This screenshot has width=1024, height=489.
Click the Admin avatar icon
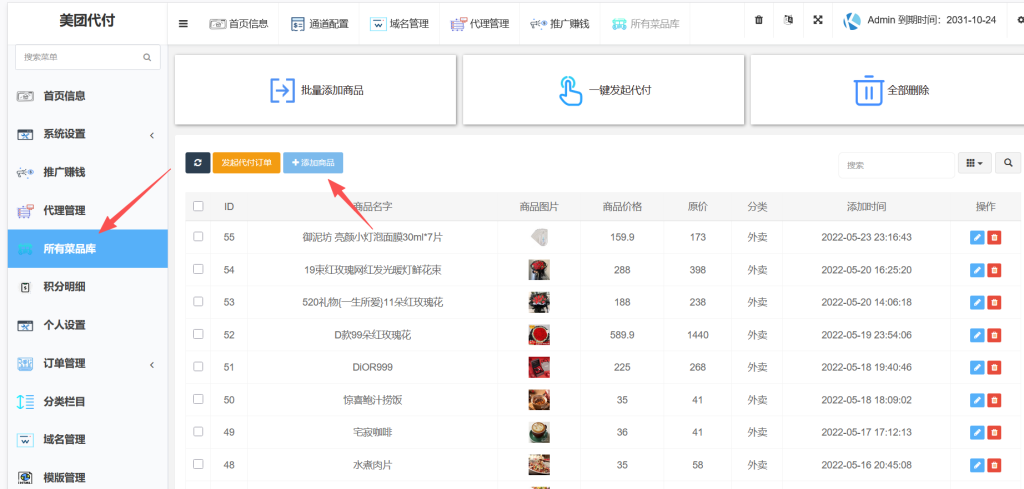pyautogui.click(x=852, y=21)
